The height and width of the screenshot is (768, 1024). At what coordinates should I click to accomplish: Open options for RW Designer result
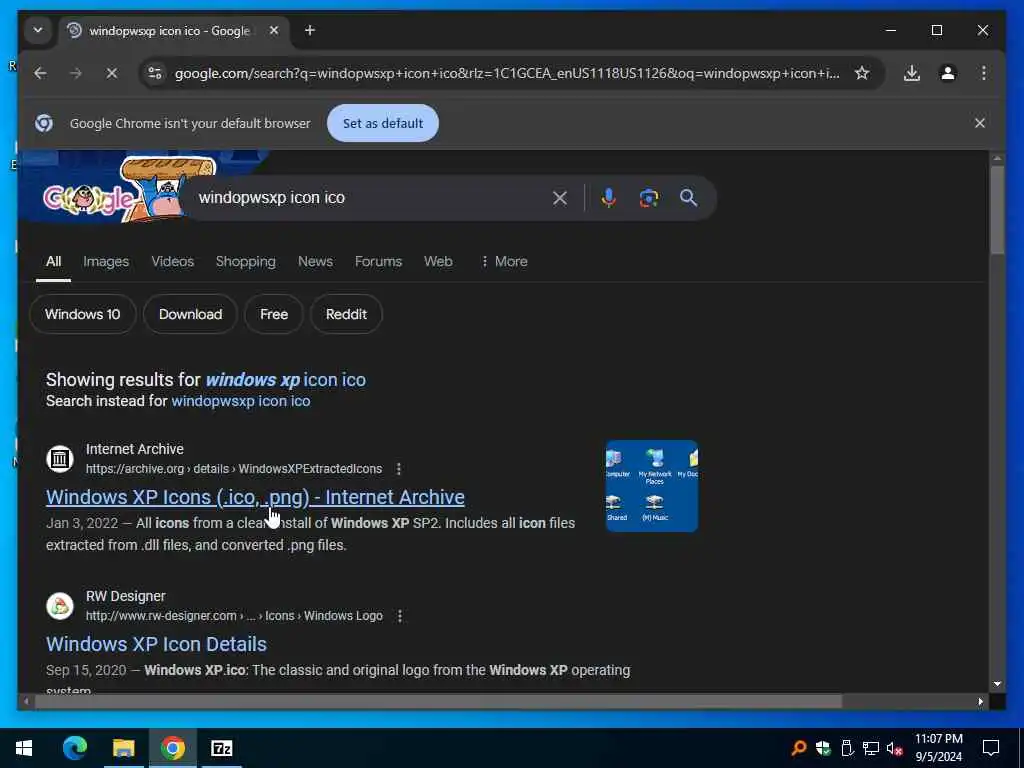(x=400, y=616)
